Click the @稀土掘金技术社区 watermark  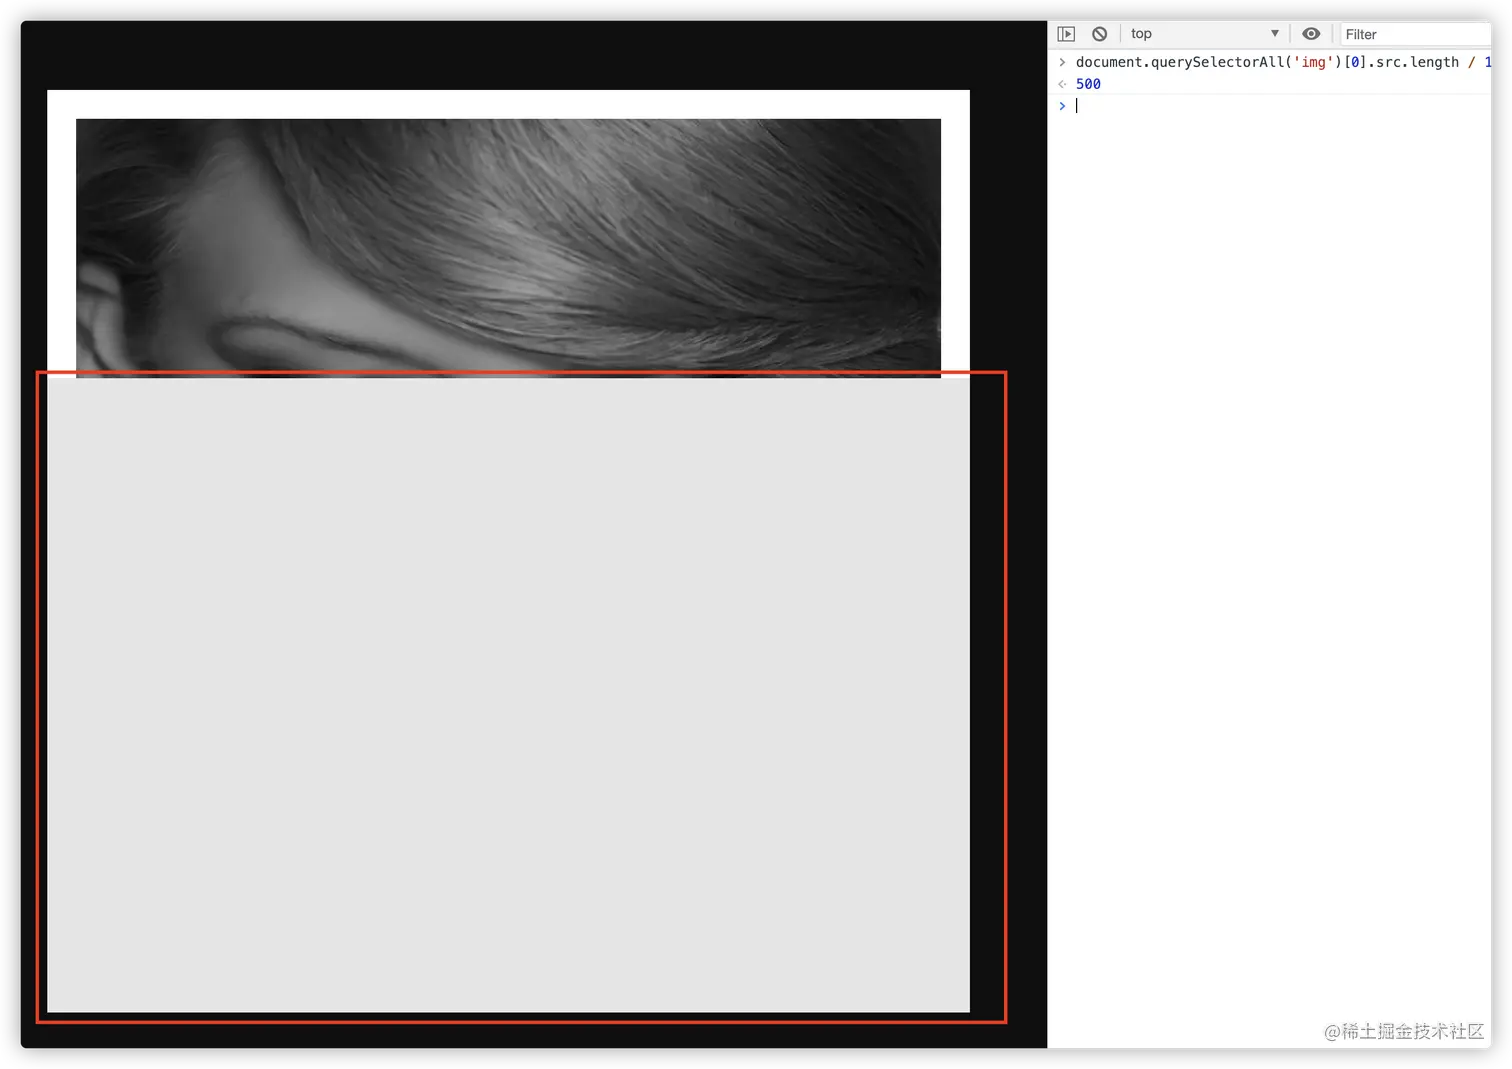click(x=1403, y=1032)
